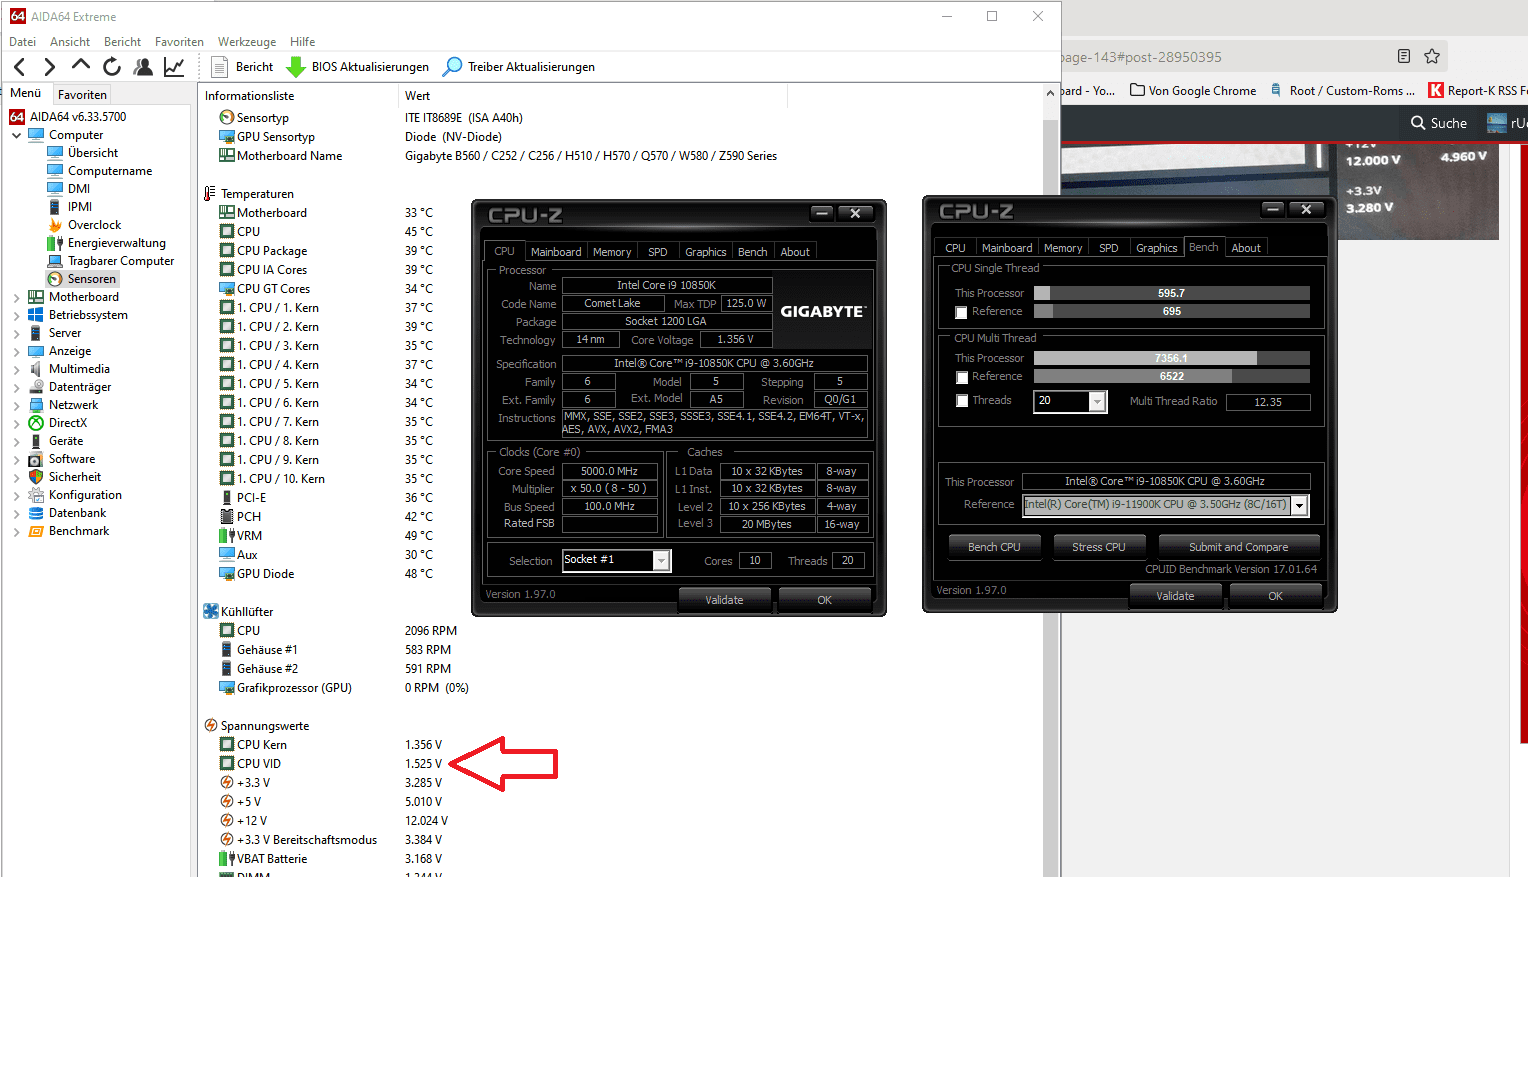The height and width of the screenshot is (1070, 1528).
Task: Click the AIDA64 forward navigation arrow
Action: [x=50, y=67]
